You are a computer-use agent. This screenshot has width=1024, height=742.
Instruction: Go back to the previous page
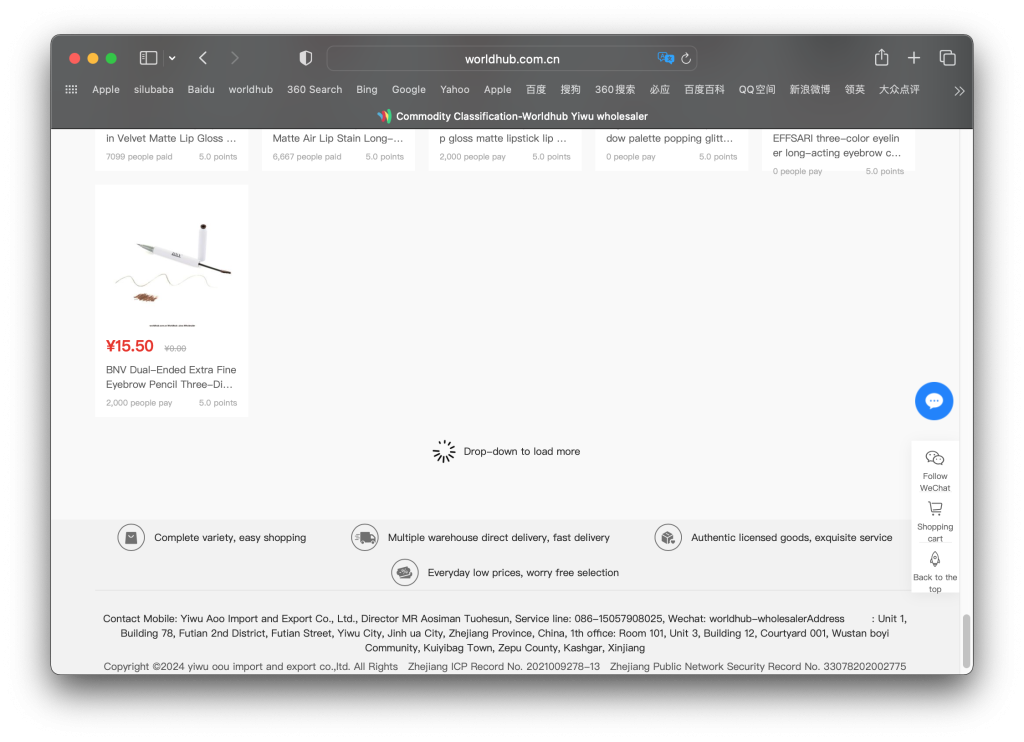[x=203, y=58]
